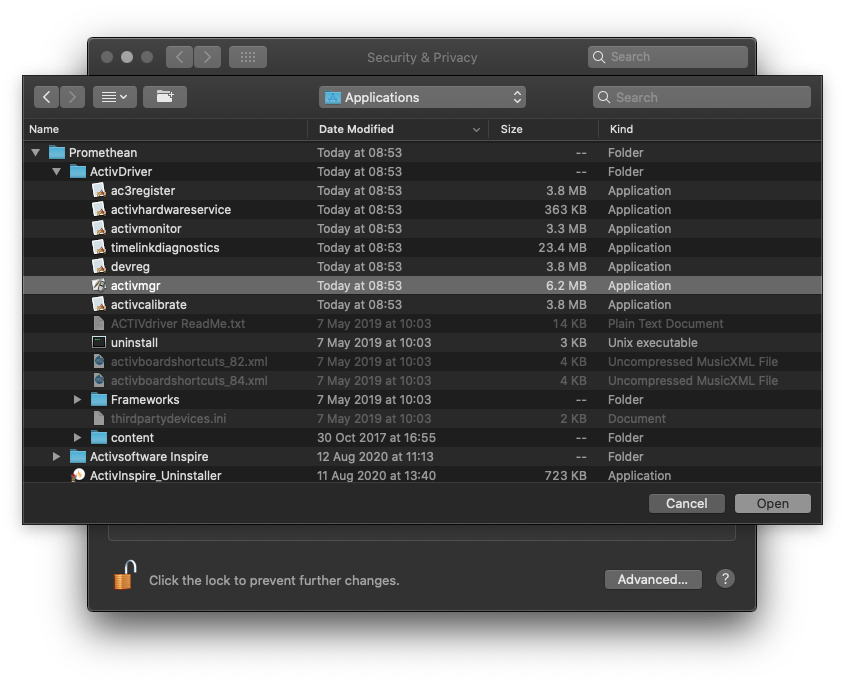845x685 pixels.
Task: Click the new folder icon
Action: pyautogui.click(x=165, y=97)
